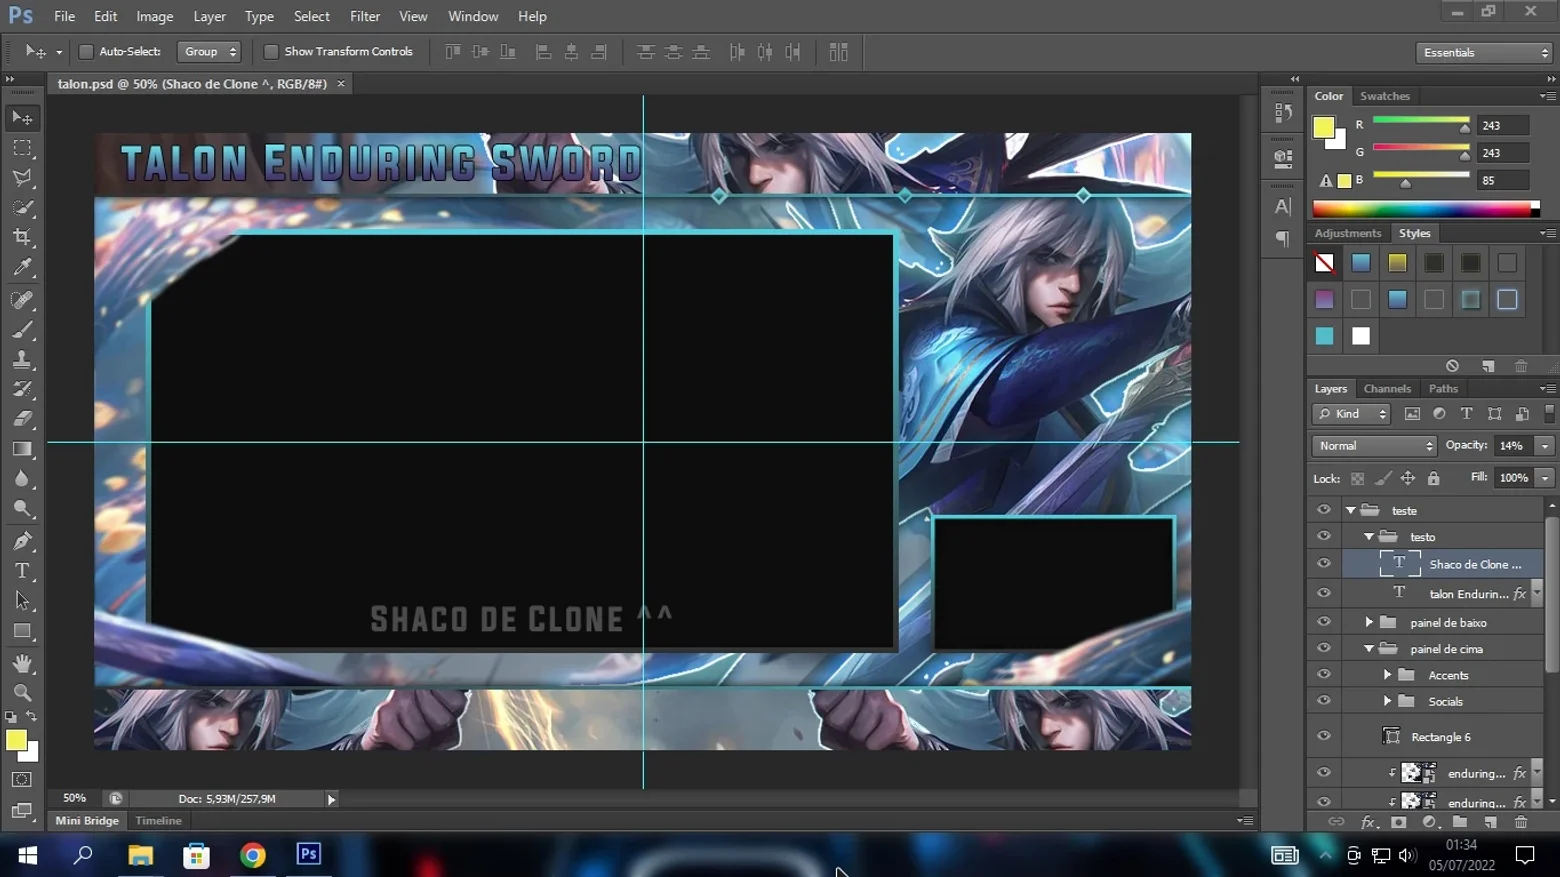Image resolution: width=1560 pixels, height=877 pixels.
Task: Create a new layer group
Action: click(1460, 822)
